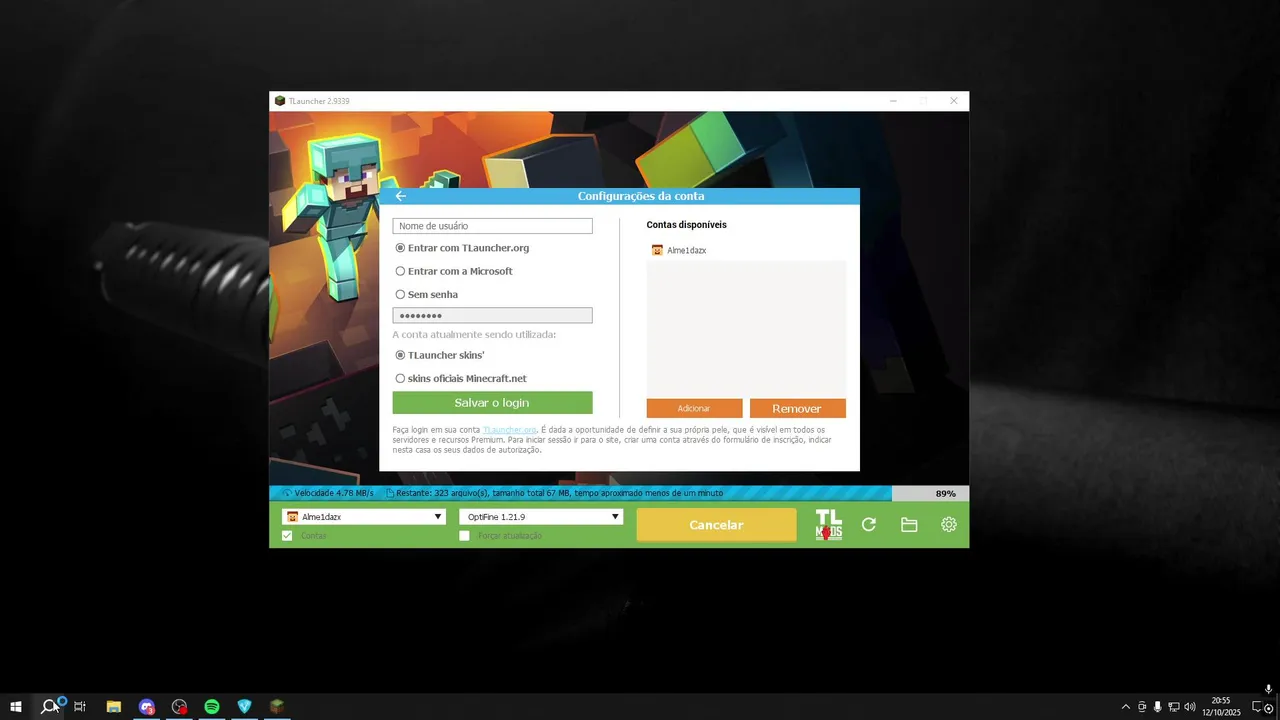
Task: Click the password field with dots
Action: 492,315
